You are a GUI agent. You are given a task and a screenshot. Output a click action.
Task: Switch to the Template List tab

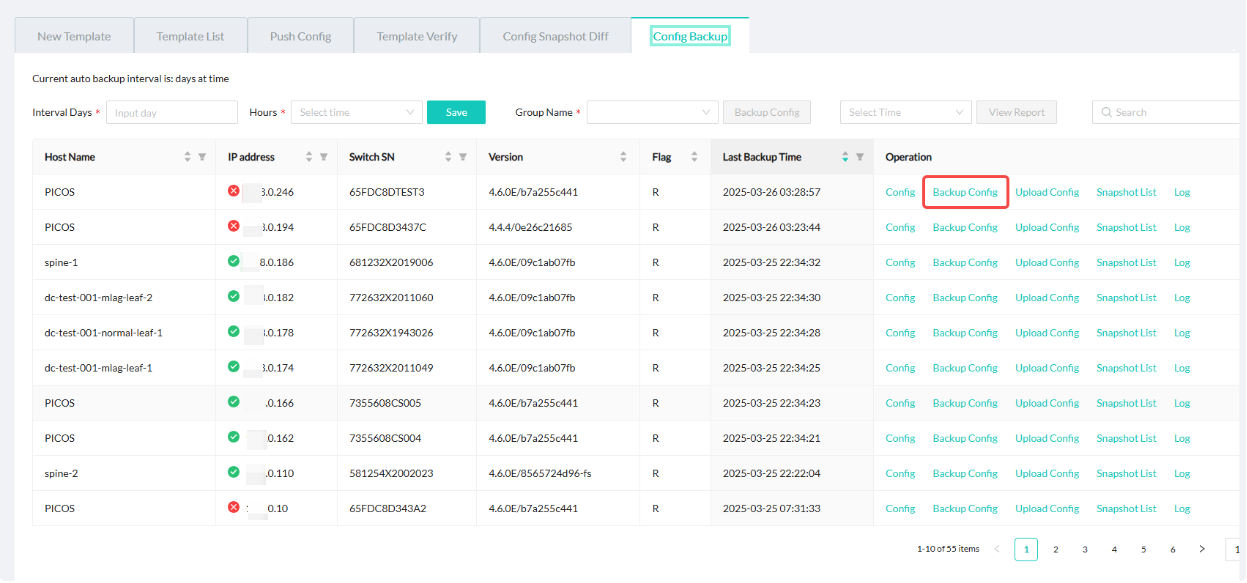[190, 37]
